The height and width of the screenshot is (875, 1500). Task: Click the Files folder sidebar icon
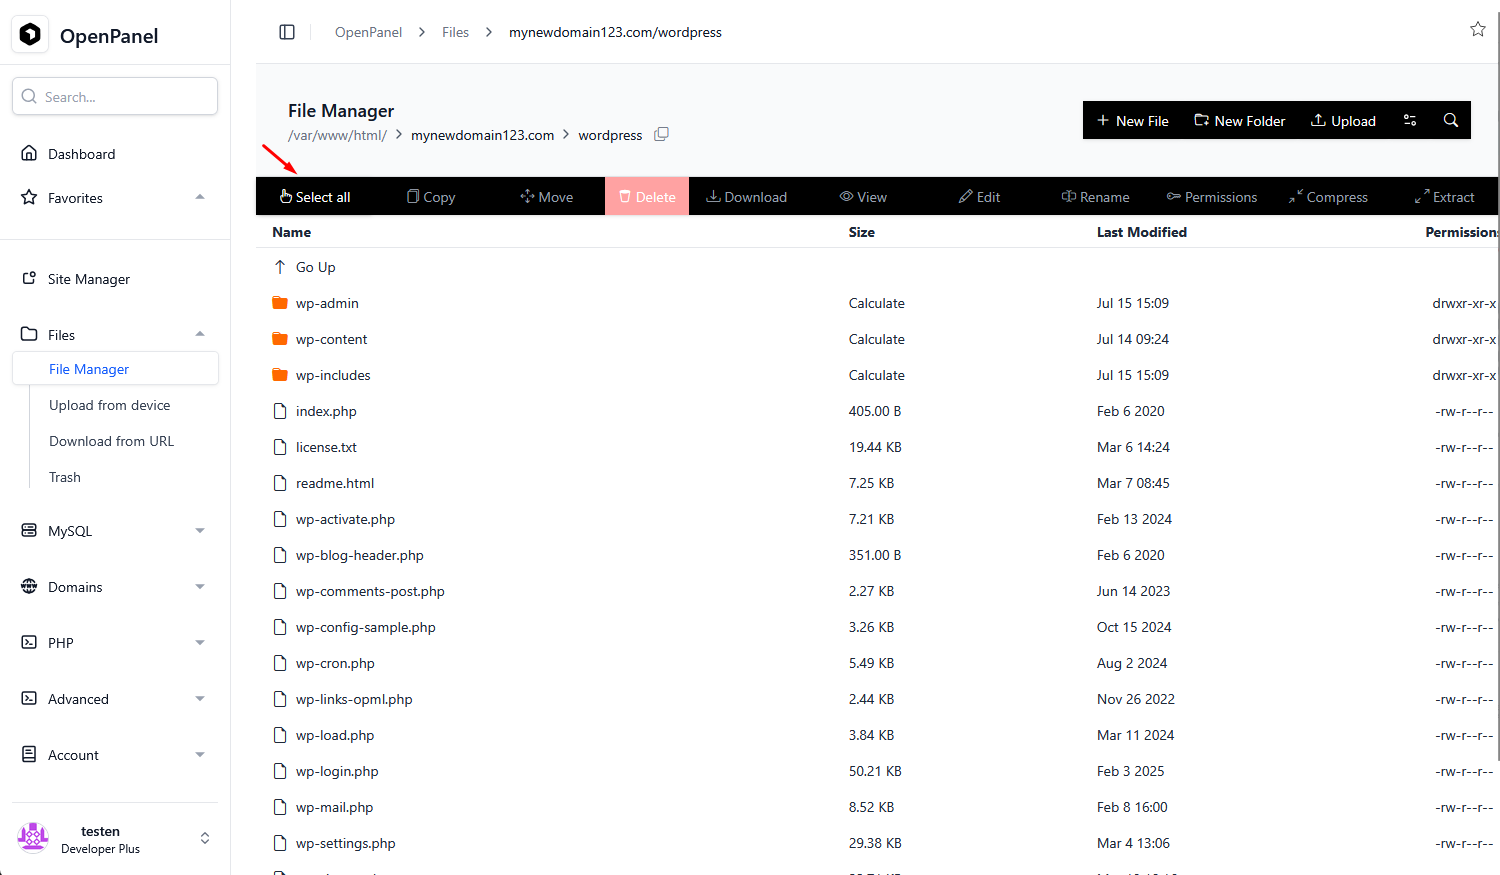(x=29, y=334)
